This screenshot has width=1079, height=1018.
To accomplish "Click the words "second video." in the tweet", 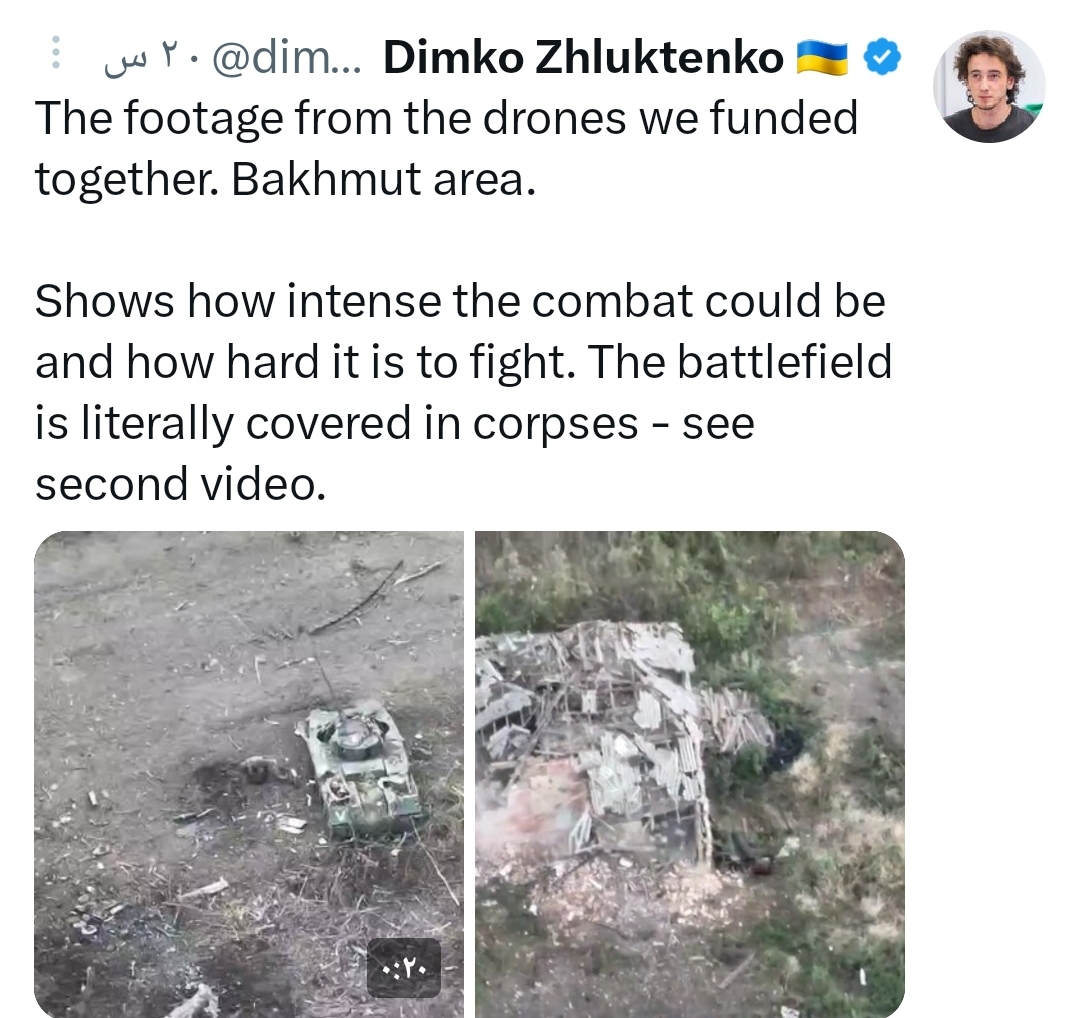I will tap(180, 484).
